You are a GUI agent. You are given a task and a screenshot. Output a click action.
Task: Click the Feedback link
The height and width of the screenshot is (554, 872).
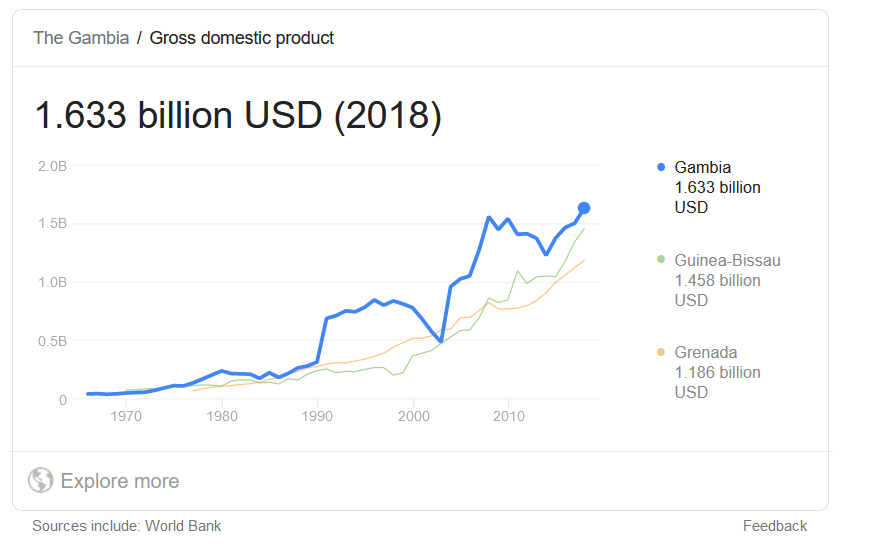(x=775, y=526)
